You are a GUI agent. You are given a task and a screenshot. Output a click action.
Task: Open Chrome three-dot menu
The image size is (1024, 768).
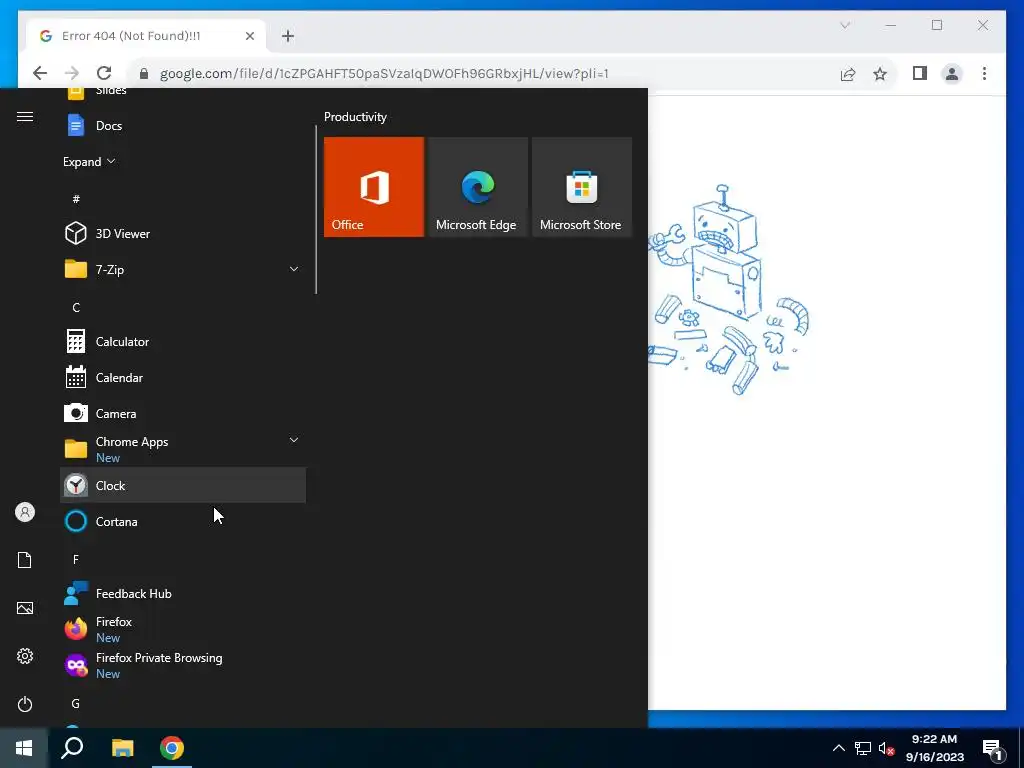point(984,73)
